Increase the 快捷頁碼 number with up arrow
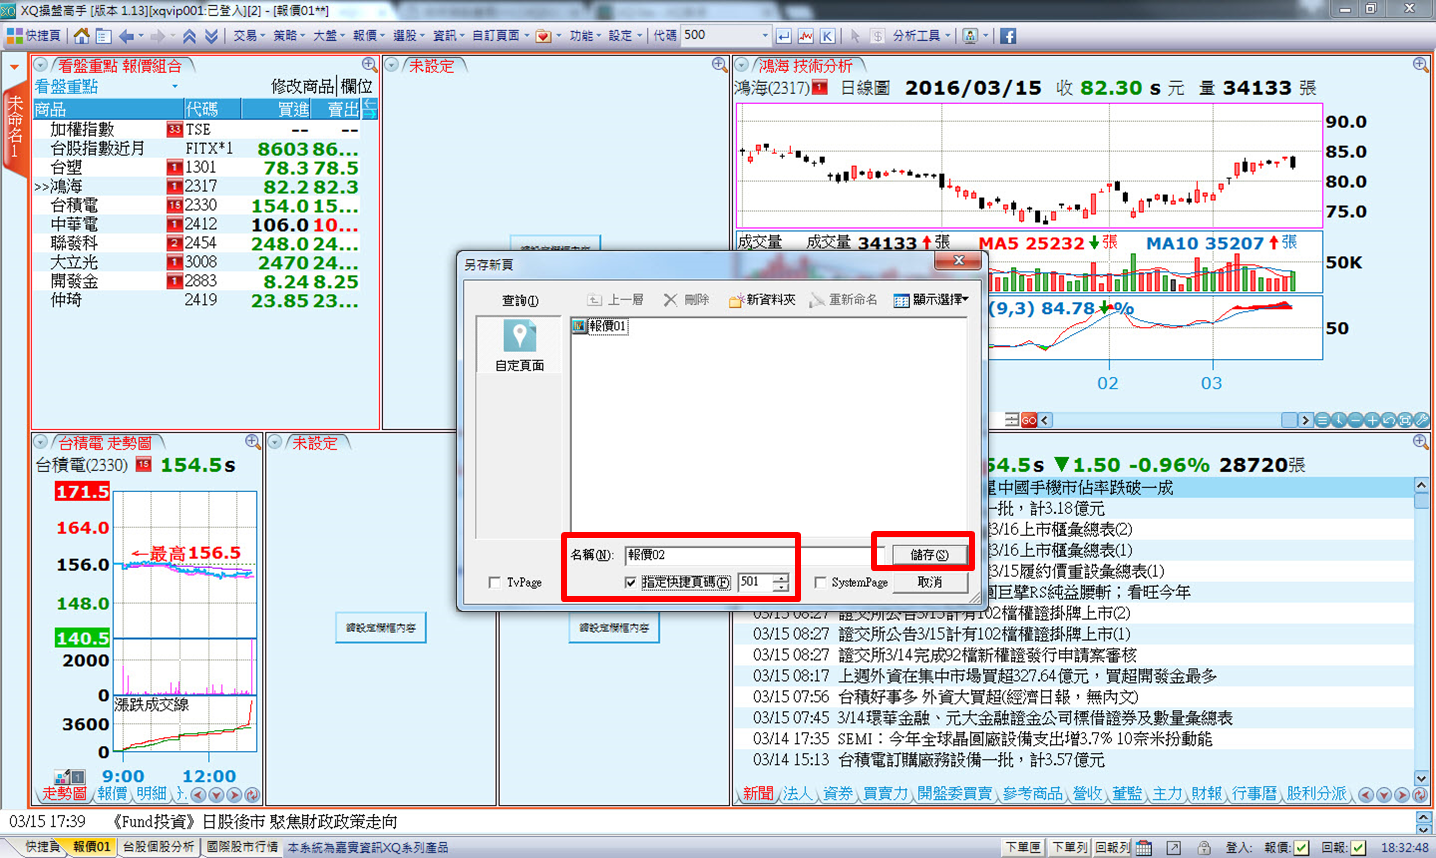The height and width of the screenshot is (858, 1436). tap(781, 577)
